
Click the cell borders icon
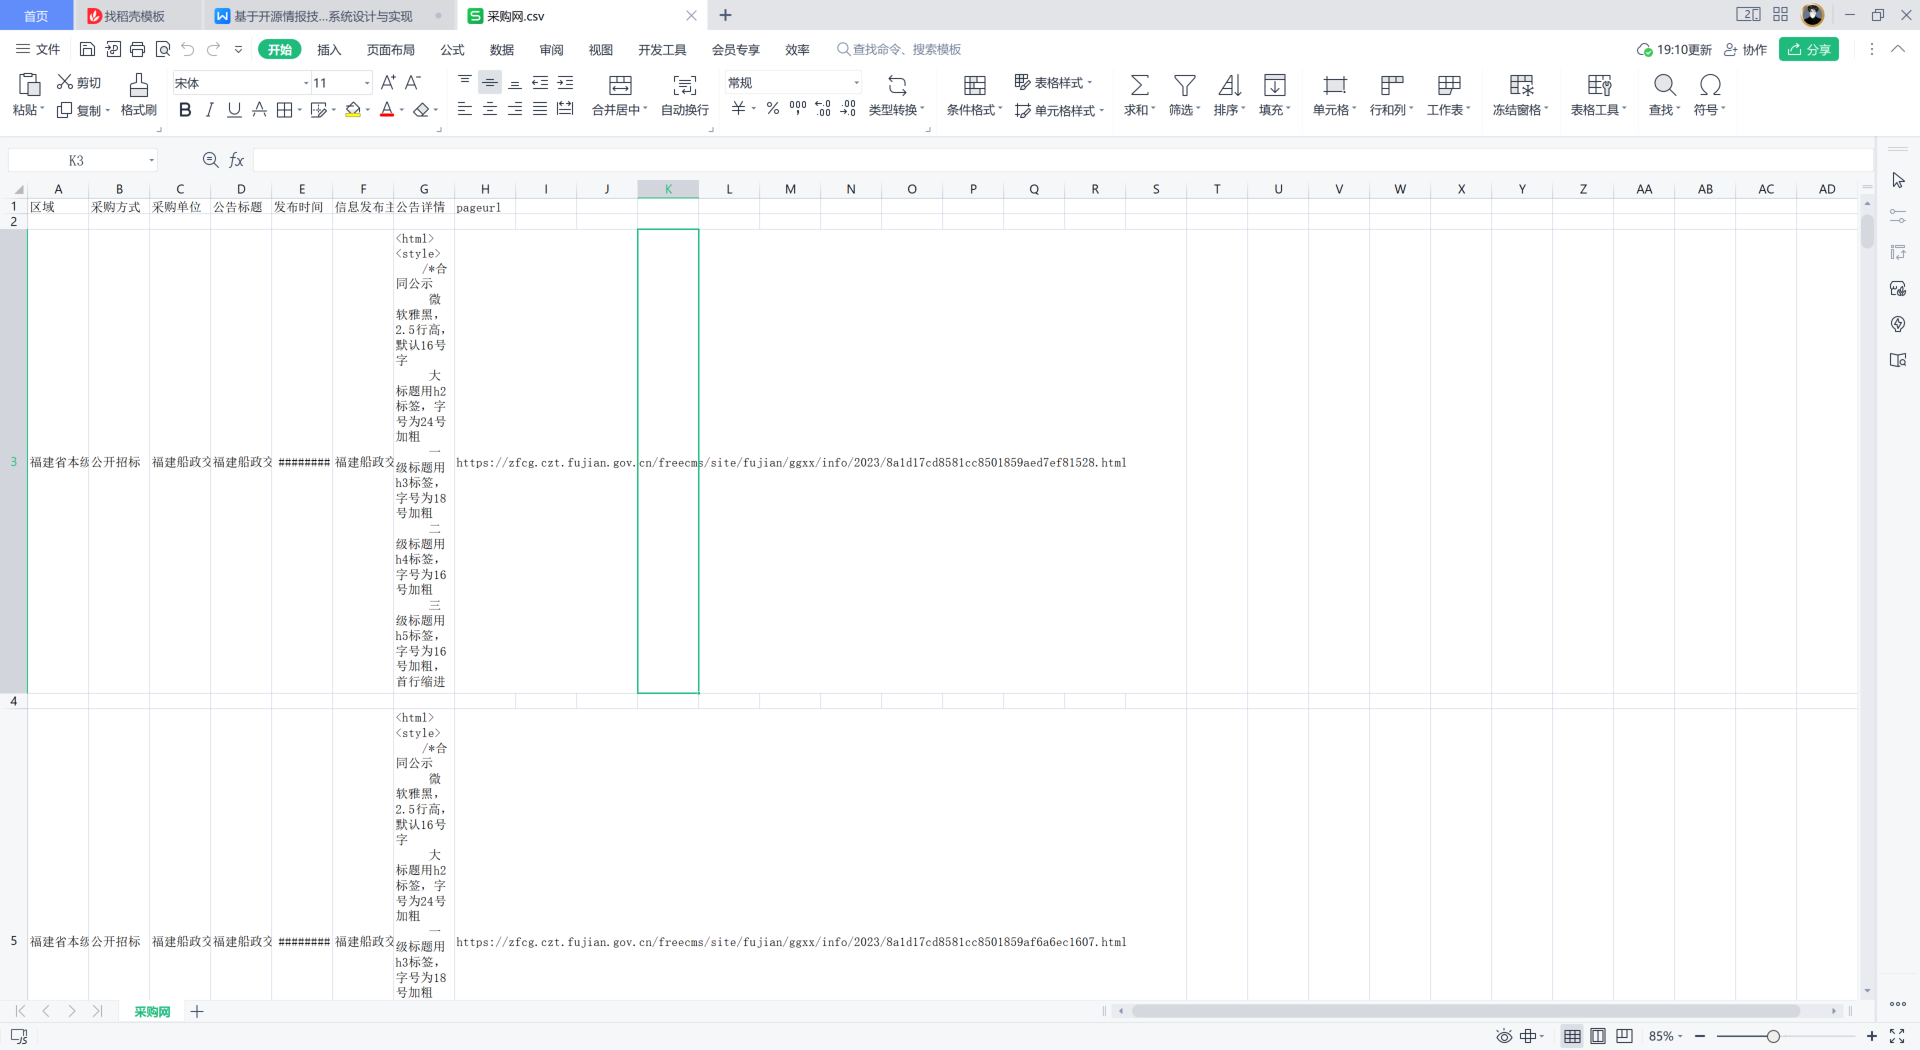(x=285, y=110)
